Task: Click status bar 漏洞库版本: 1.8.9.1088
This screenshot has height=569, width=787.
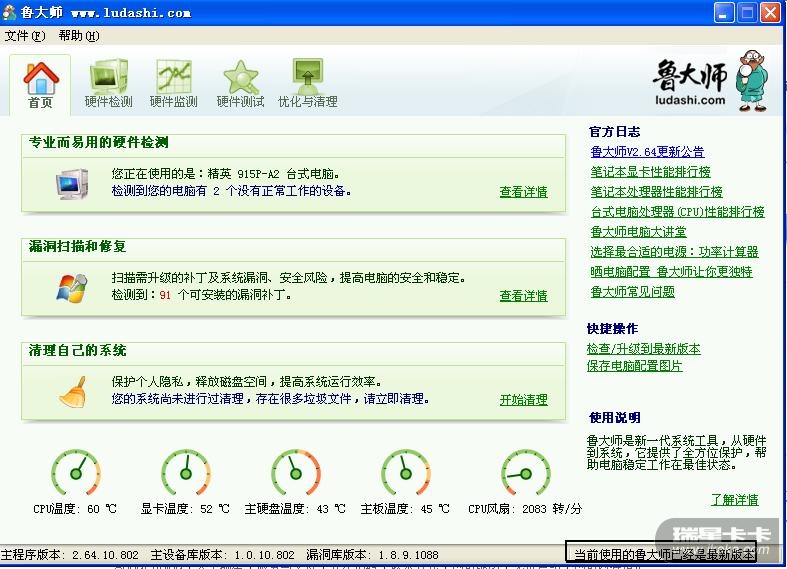Action: tap(372, 555)
